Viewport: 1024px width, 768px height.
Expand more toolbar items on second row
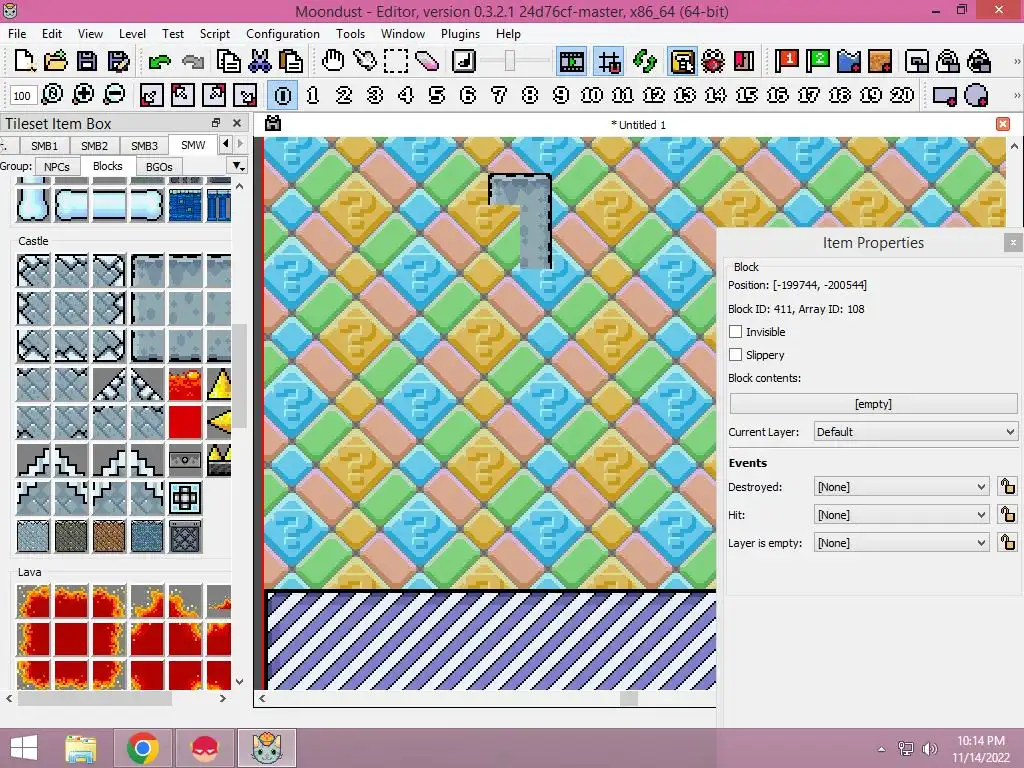tap(1017, 95)
